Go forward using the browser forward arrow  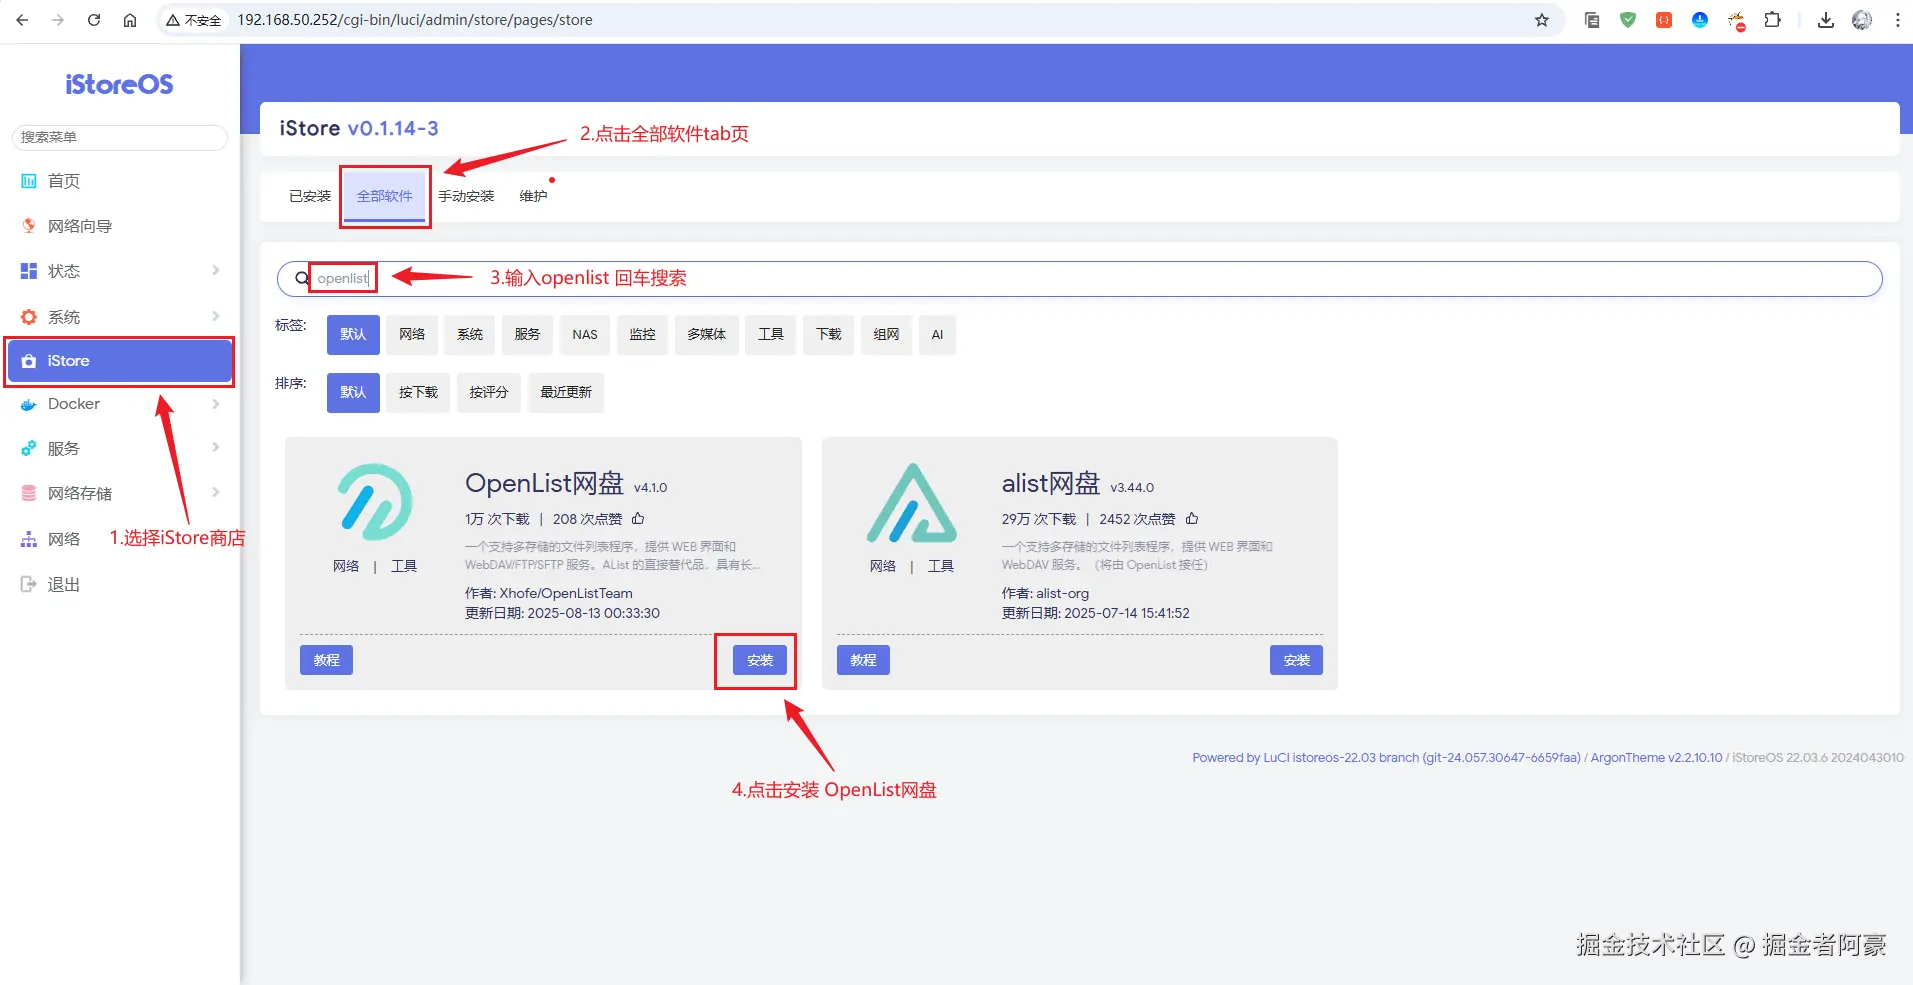point(58,20)
